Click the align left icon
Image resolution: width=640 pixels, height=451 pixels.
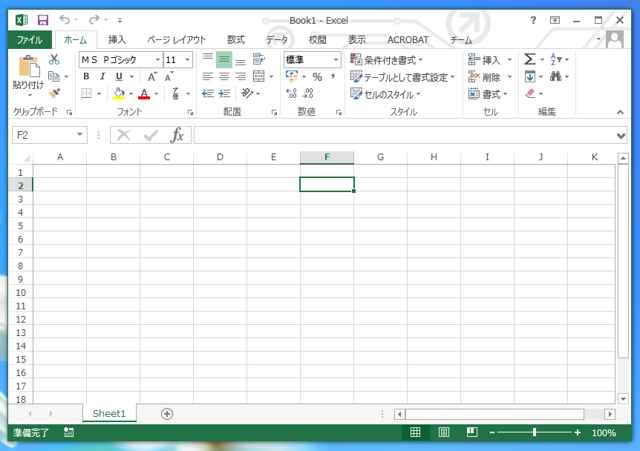(x=208, y=77)
